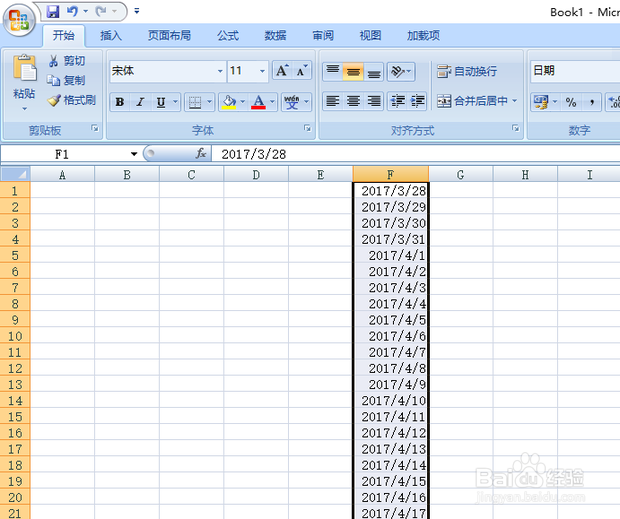This screenshot has height=519, width=620.
Task: Select row 10 header
Action: (15, 336)
